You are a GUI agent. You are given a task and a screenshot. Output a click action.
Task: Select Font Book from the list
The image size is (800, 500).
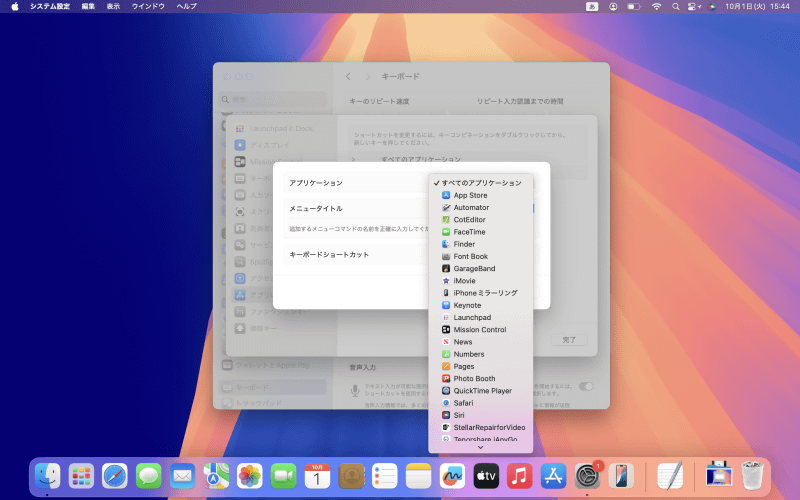pyautogui.click(x=481, y=256)
